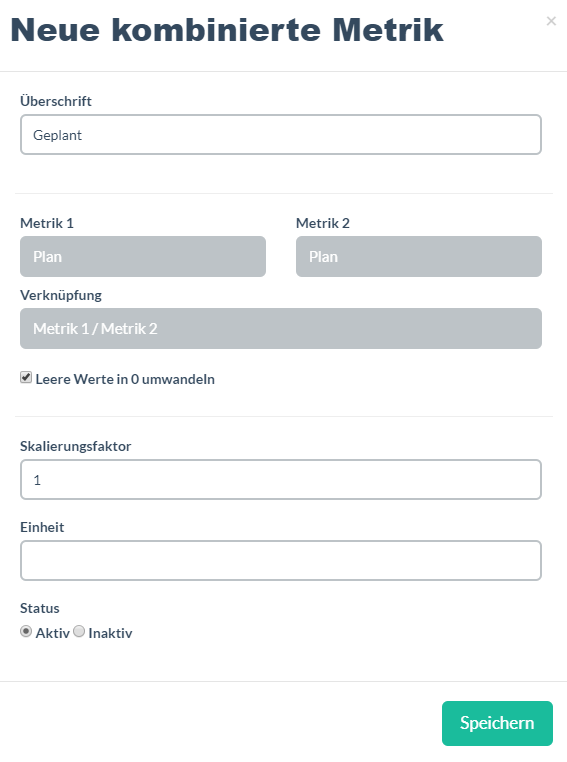The height and width of the screenshot is (762, 567).
Task: Click the Verknüpfung label
Action: (61, 295)
